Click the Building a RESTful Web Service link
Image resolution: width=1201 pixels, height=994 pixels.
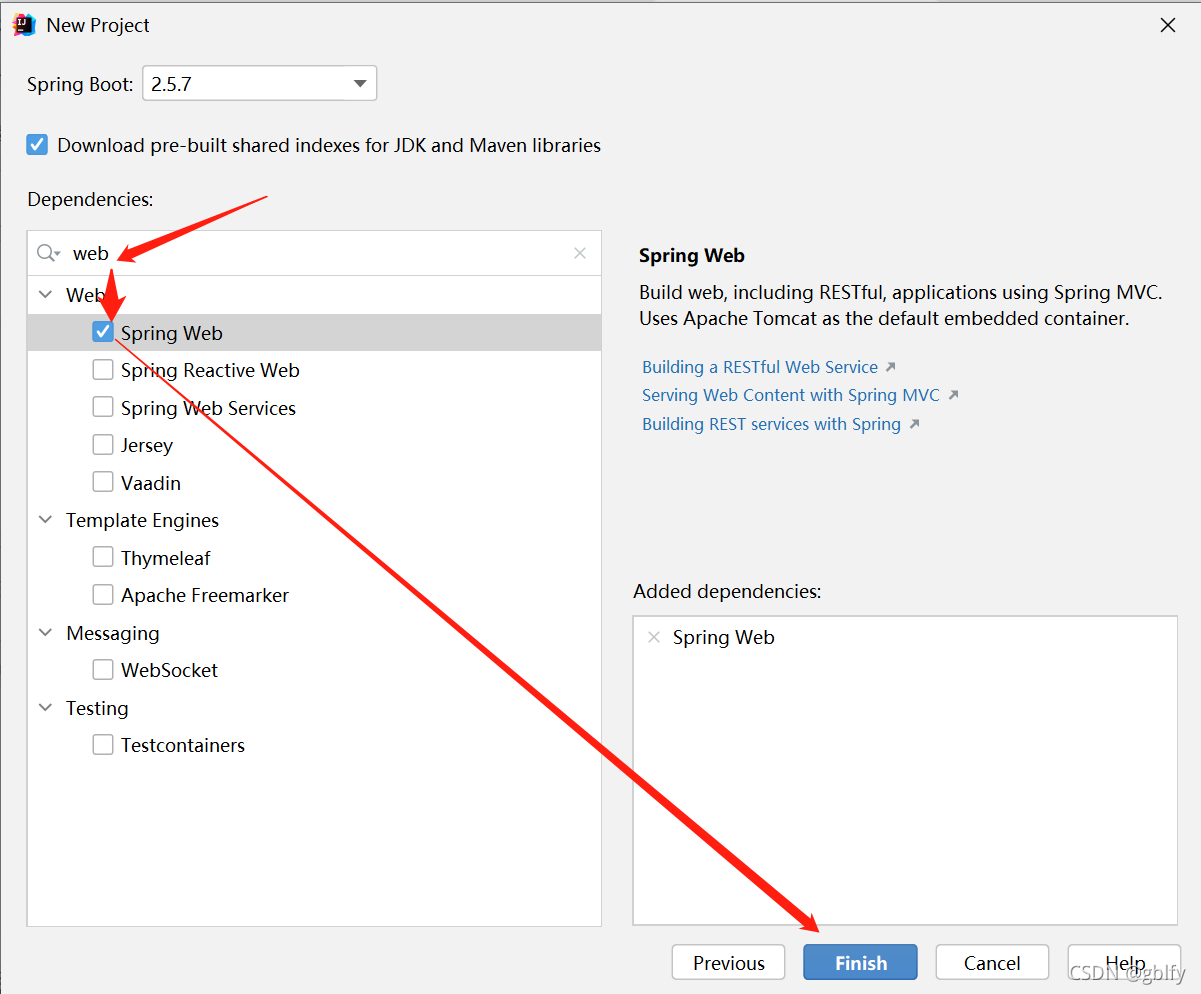pyautogui.click(x=760, y=367)
